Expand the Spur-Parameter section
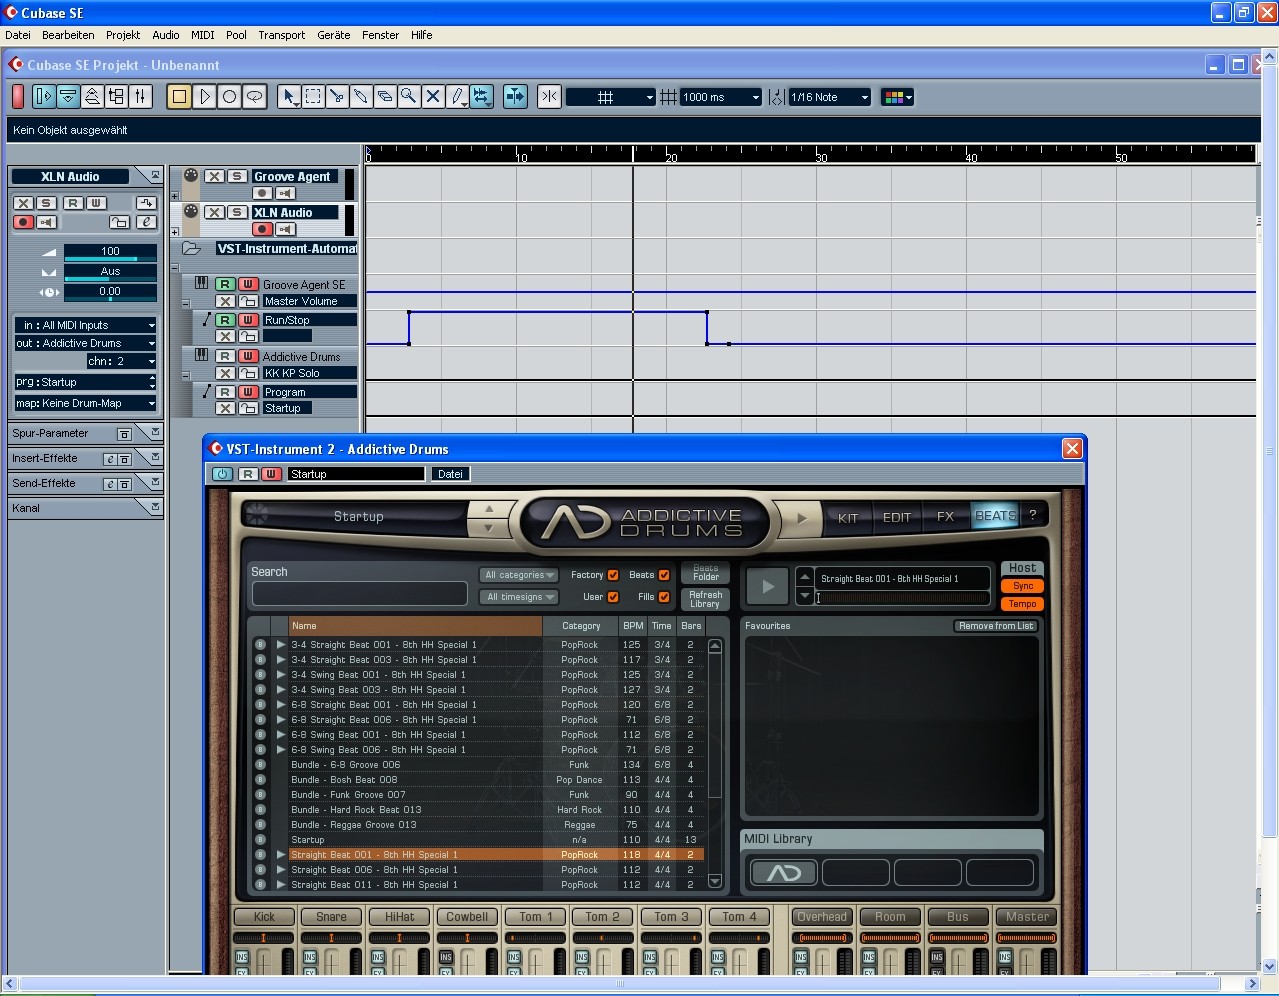This screenshot has height=996, width=1279. click(154, 433)
